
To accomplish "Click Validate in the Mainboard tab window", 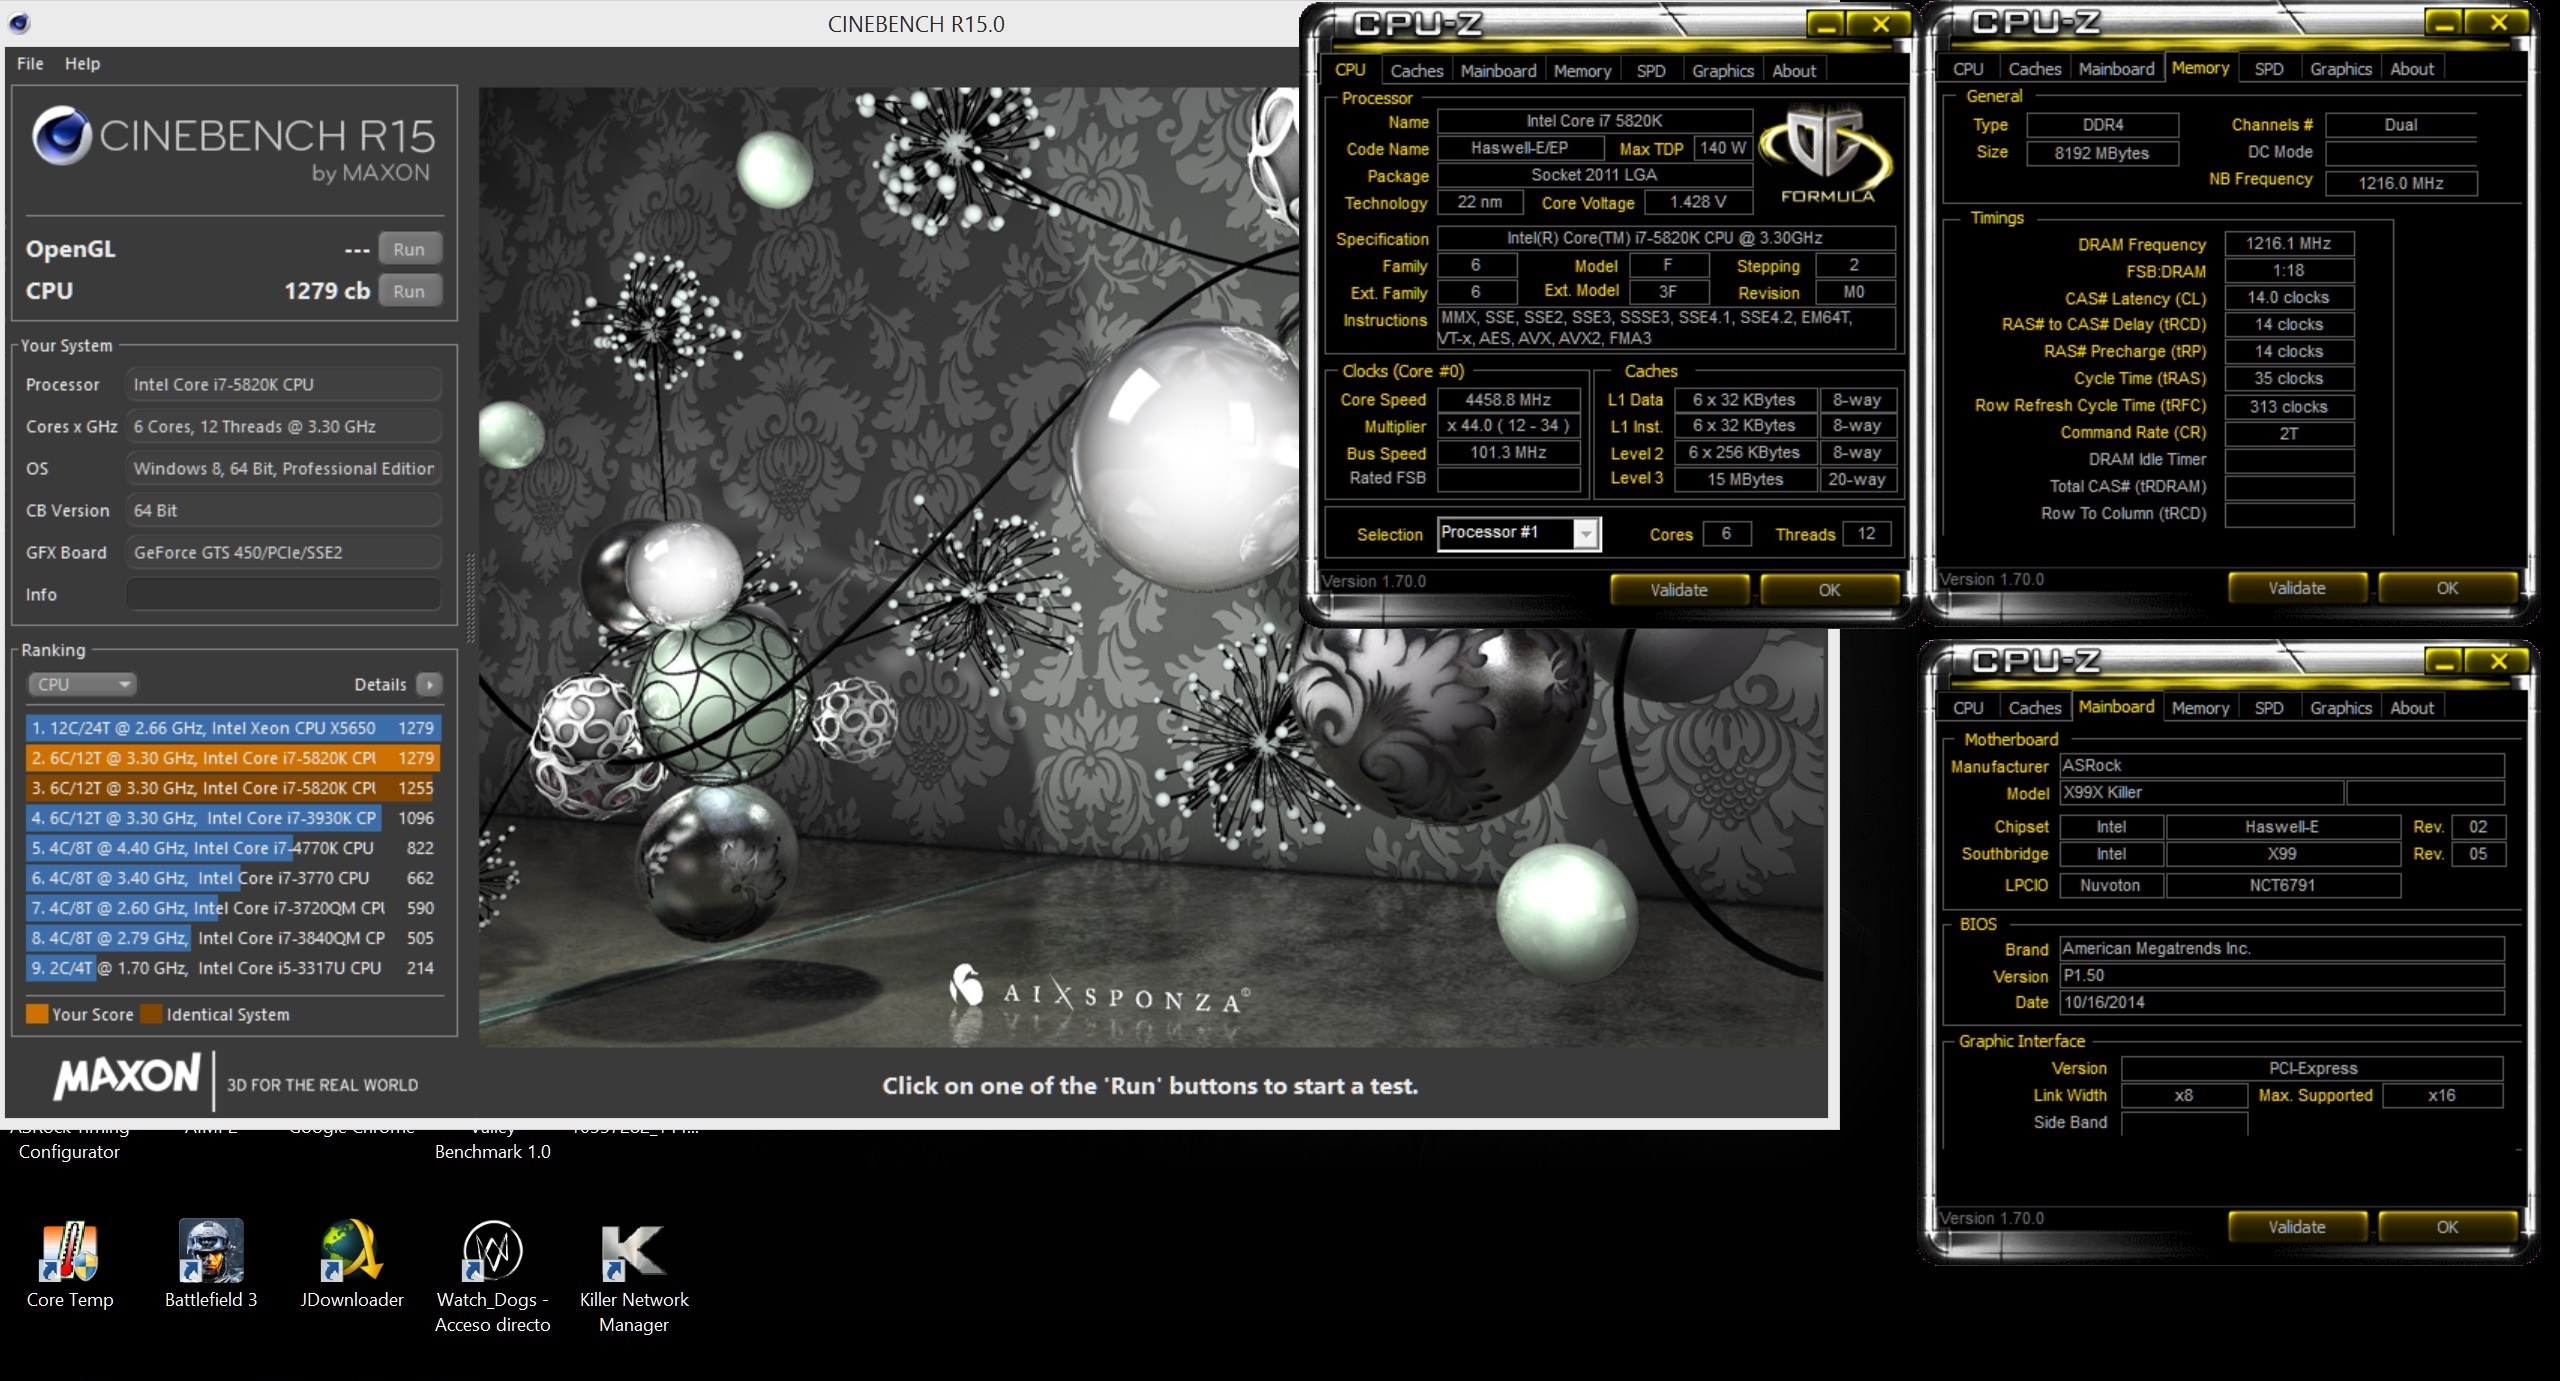I will (2297, 1227).
